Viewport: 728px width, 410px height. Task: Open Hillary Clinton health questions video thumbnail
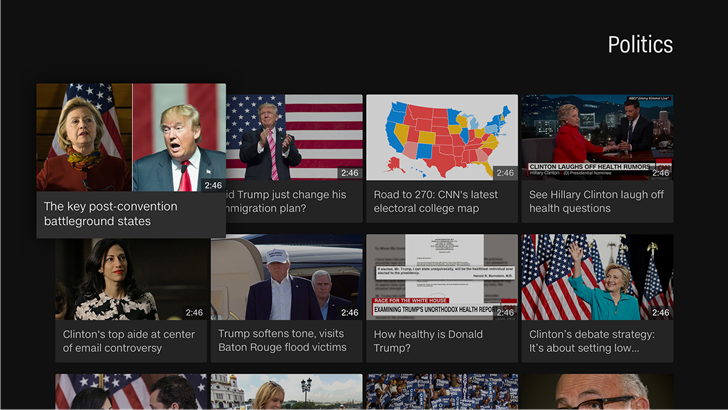point(597,137)
